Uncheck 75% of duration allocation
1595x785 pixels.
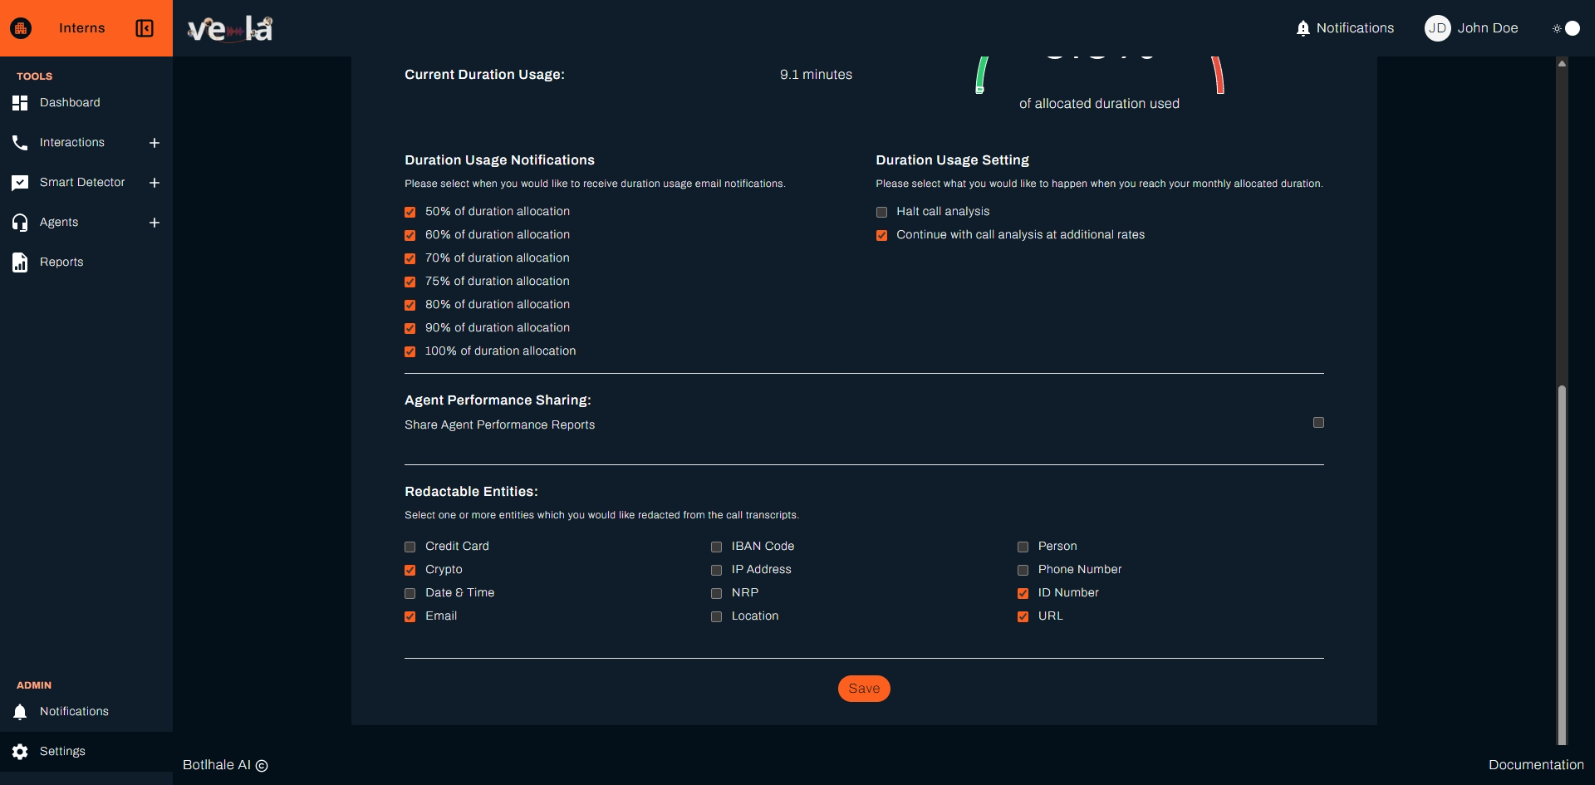point(410,282)
